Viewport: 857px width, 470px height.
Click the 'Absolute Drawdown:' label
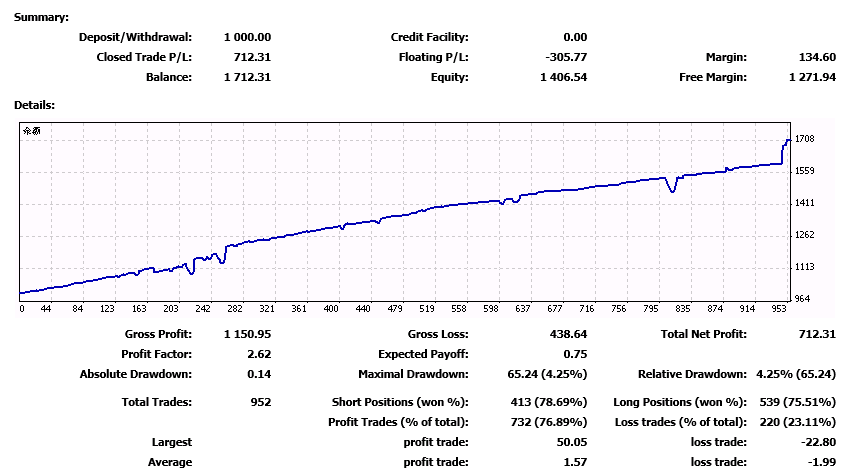point(136,374)
